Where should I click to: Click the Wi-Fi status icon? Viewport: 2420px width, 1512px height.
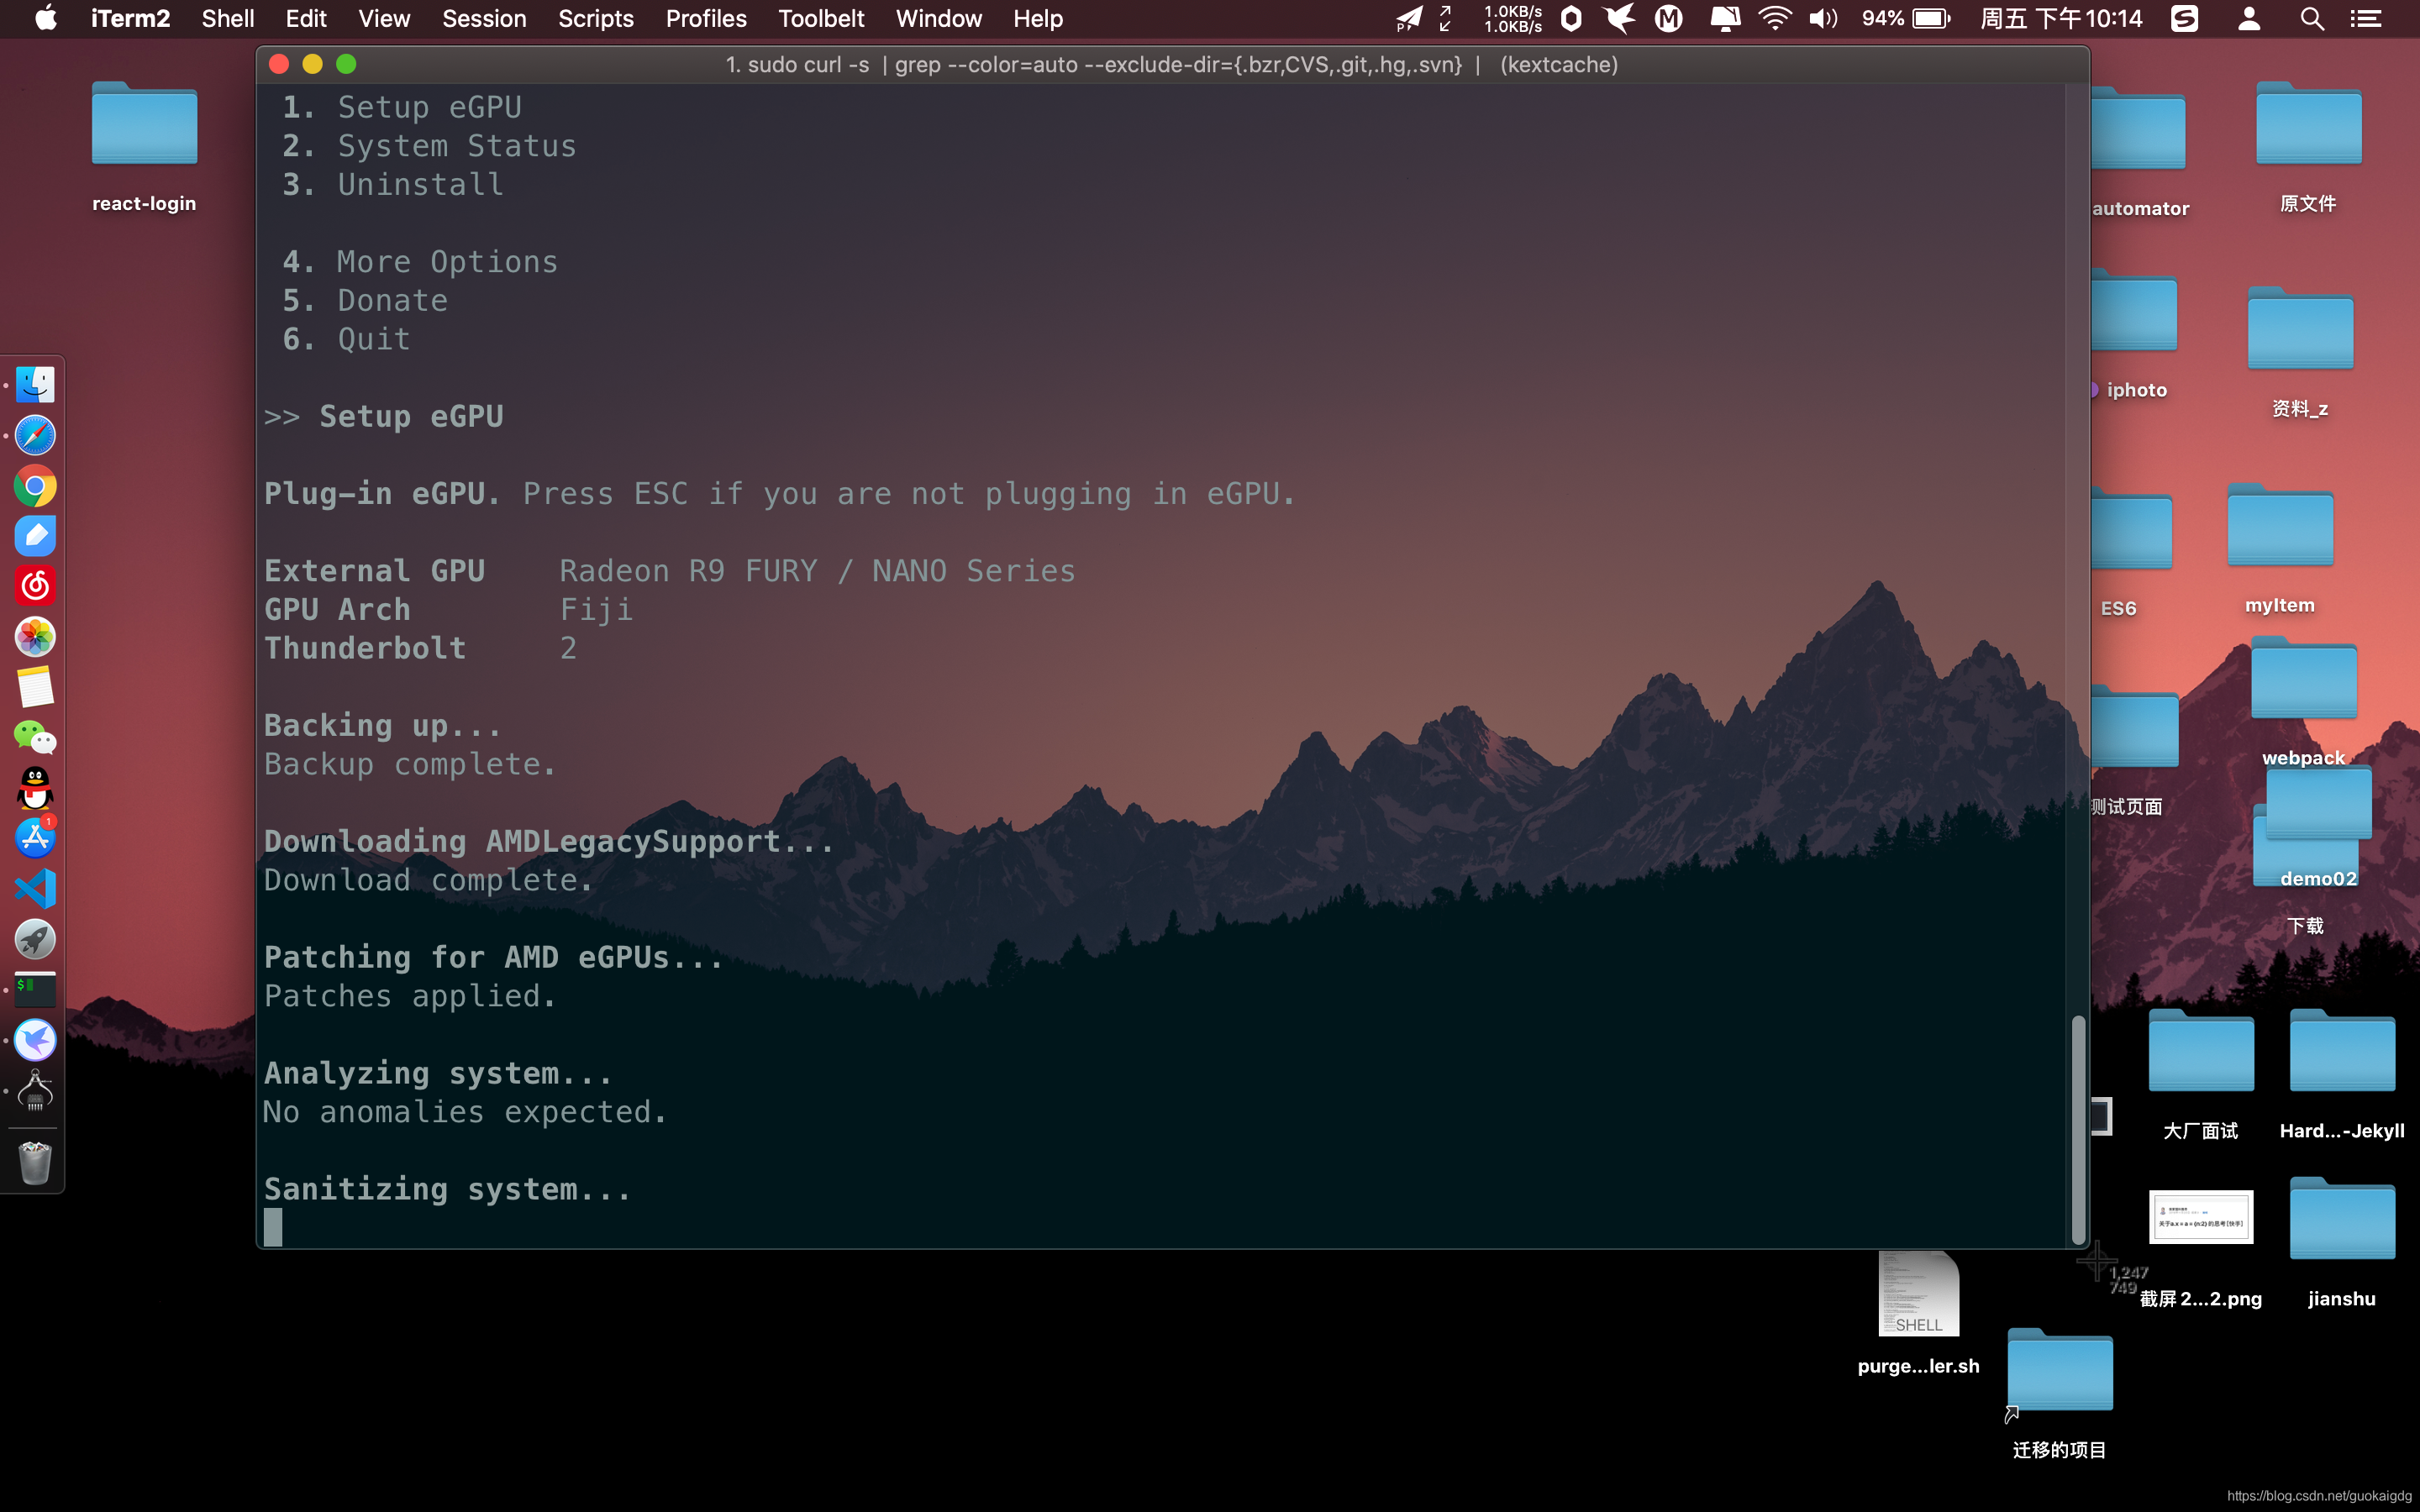tap(1775, 19)
